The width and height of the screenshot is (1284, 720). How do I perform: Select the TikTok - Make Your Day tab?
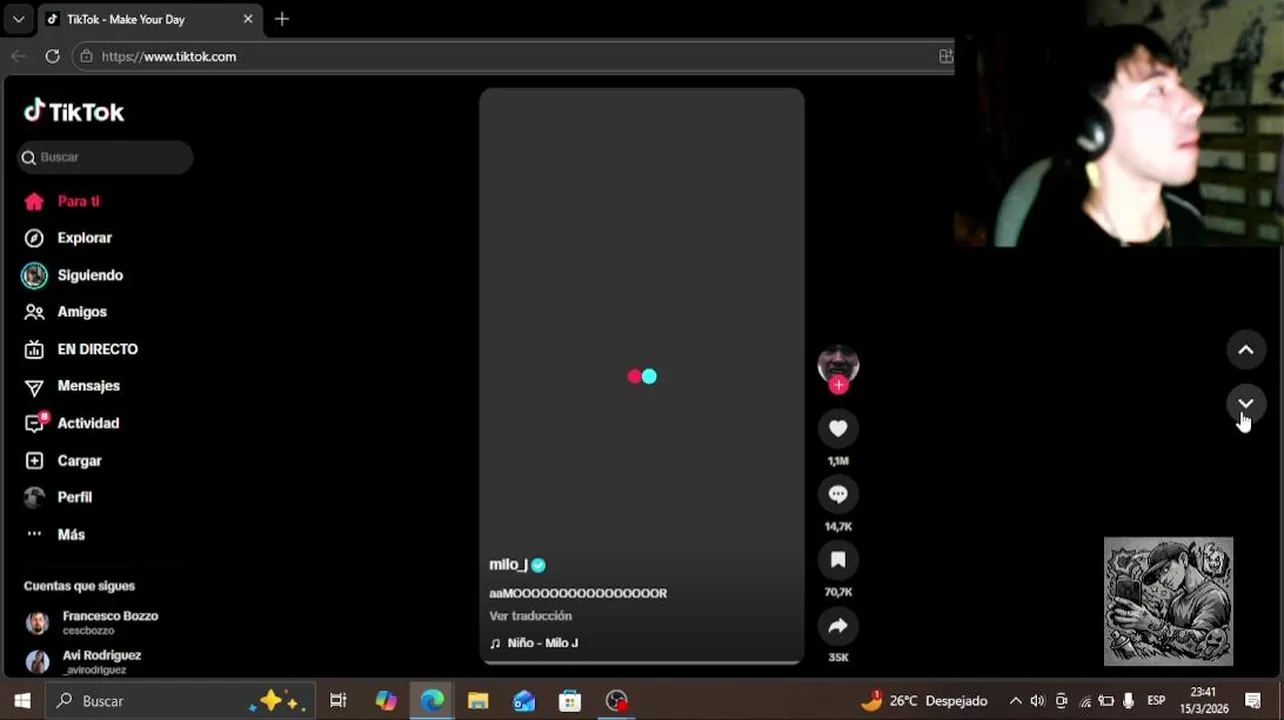pyautogui.click(x=126, y=19)
